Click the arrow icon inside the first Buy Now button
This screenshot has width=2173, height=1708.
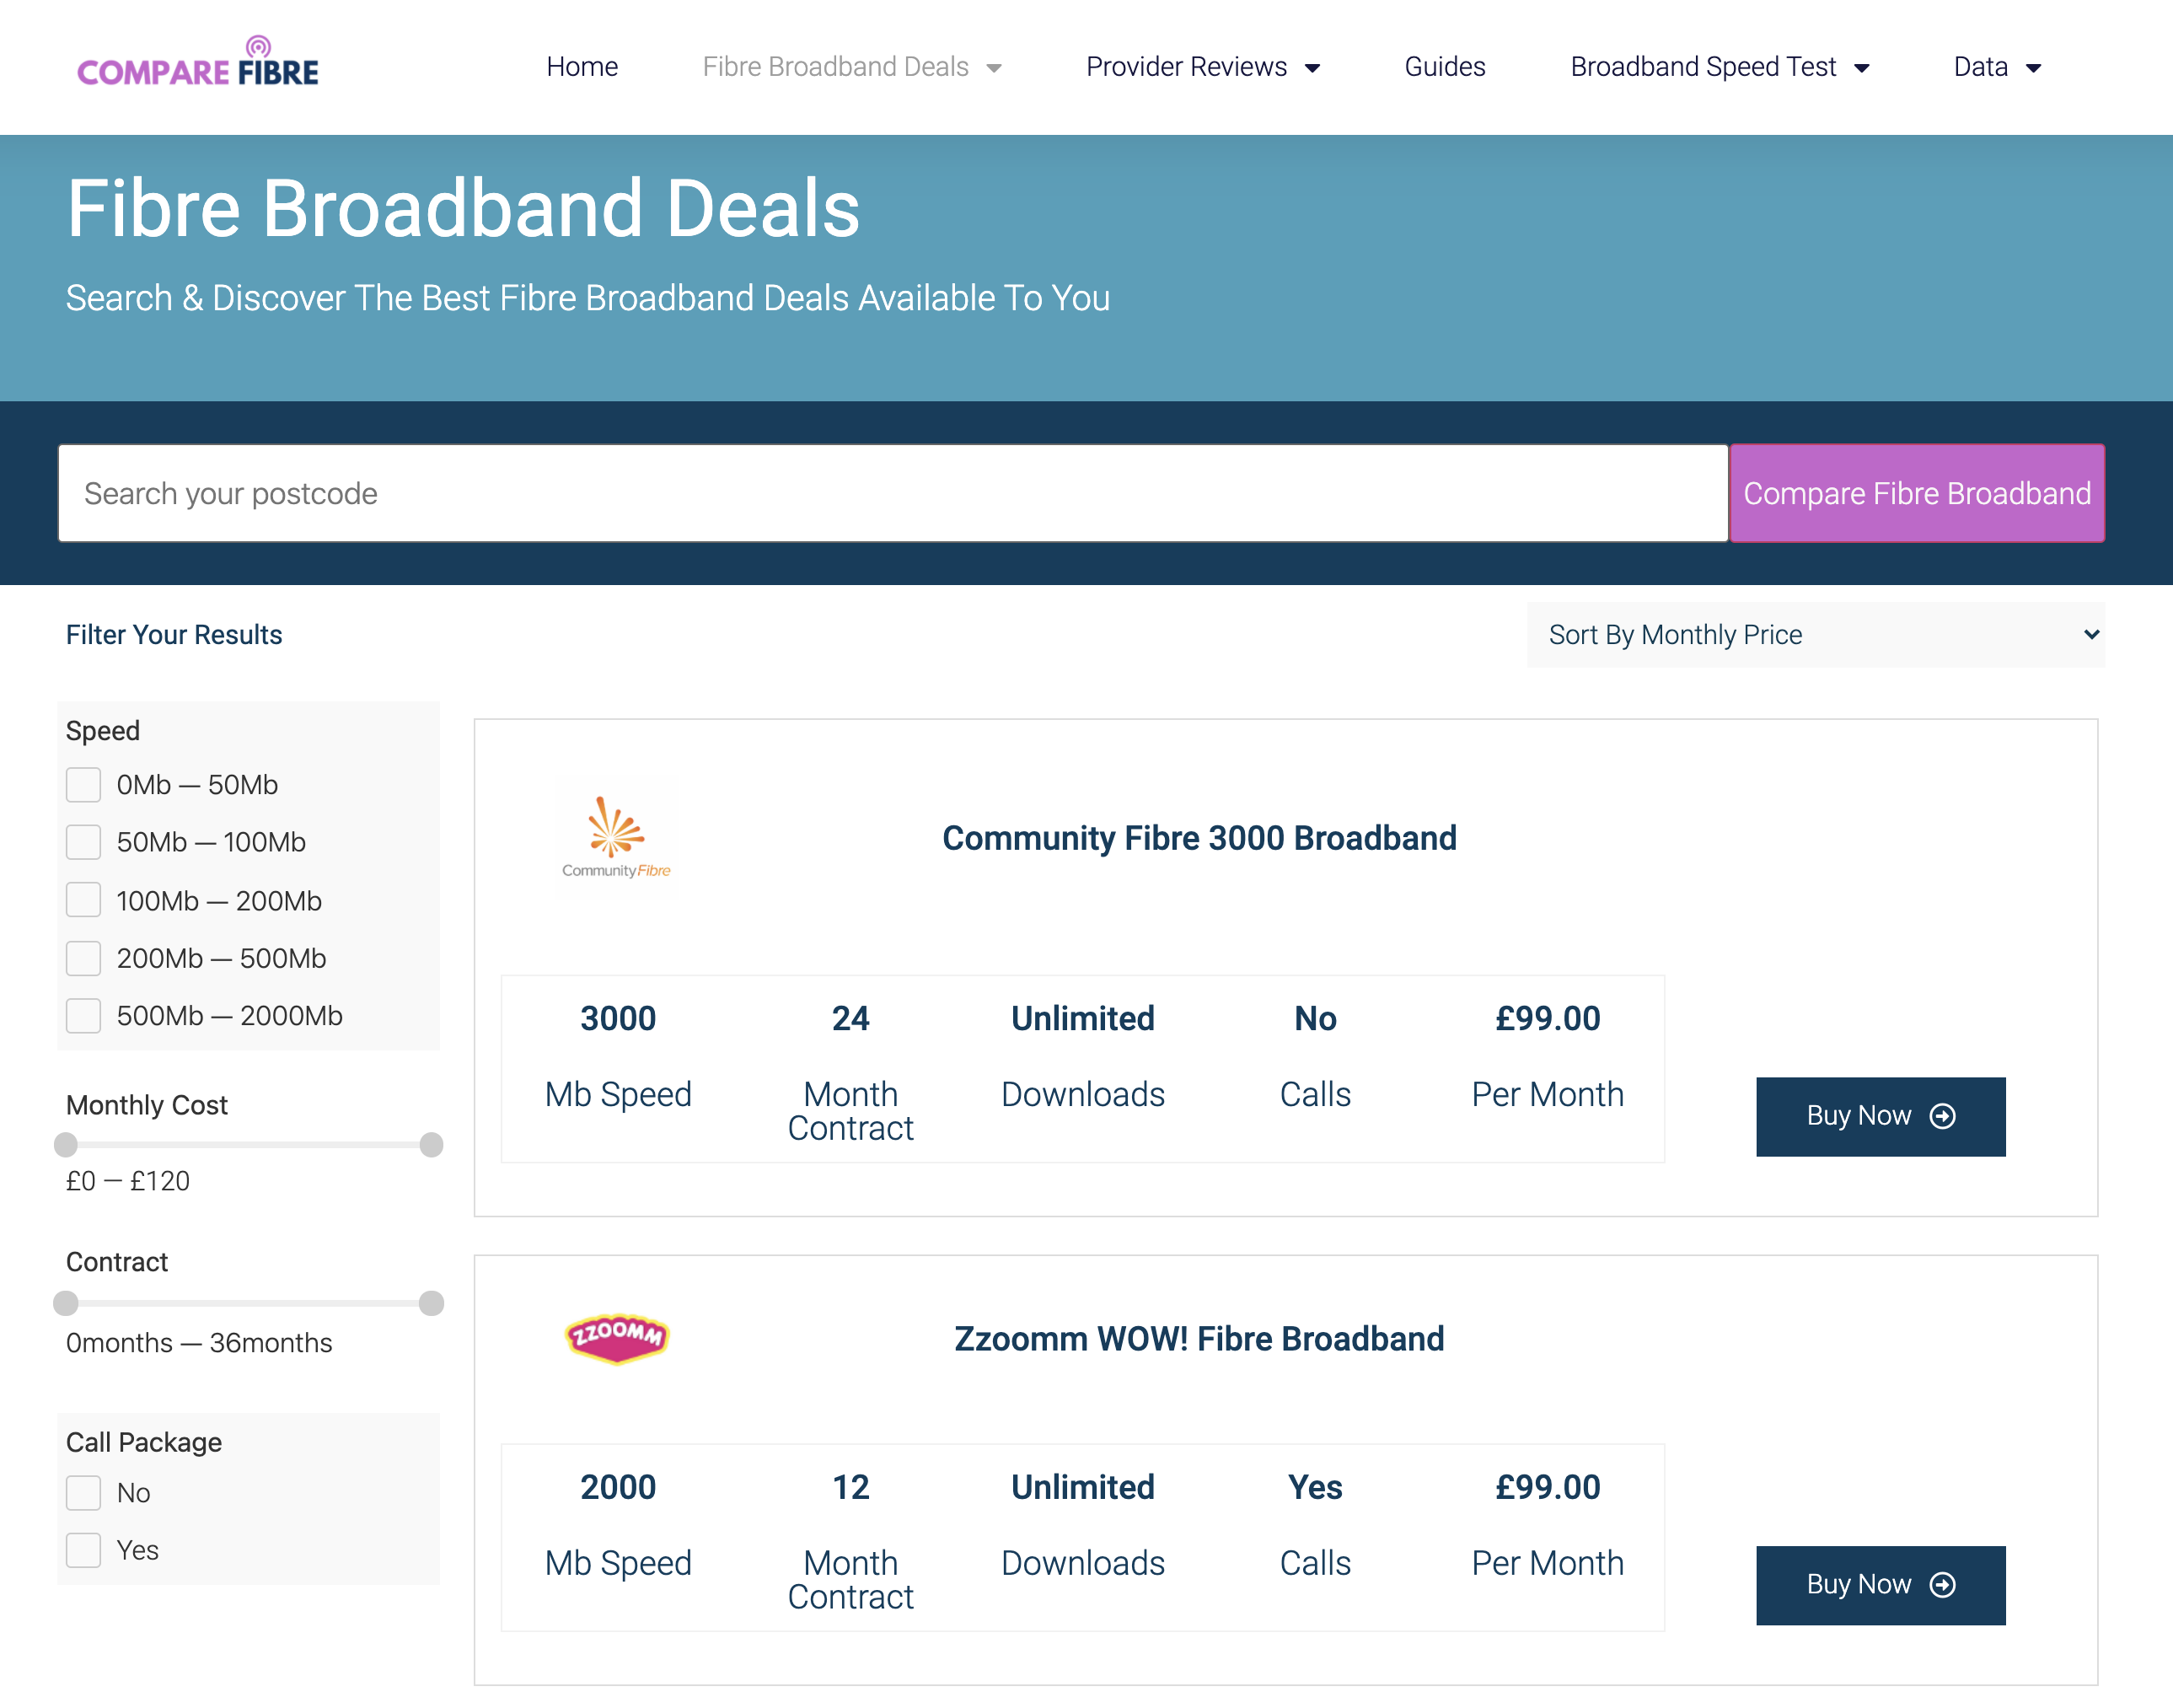[x=1943, y=1116]
